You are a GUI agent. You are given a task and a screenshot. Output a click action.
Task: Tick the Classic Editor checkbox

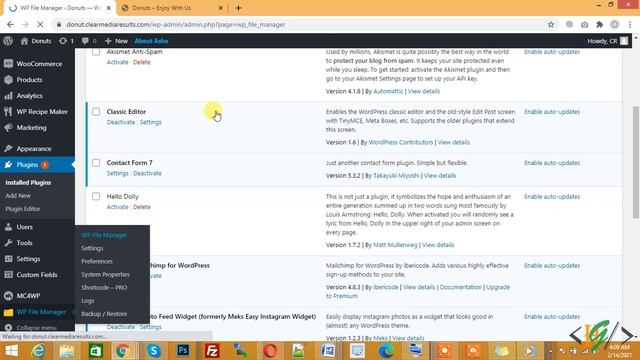click(96, 111)
